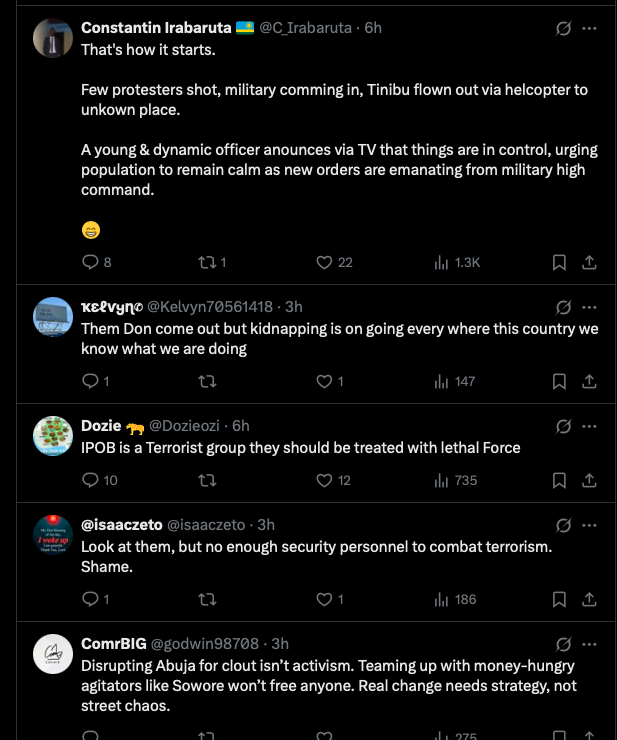Click Grok icon on Kelvyn's tweet
Viewport: 617px width, 740px height.
coord(563,306)
